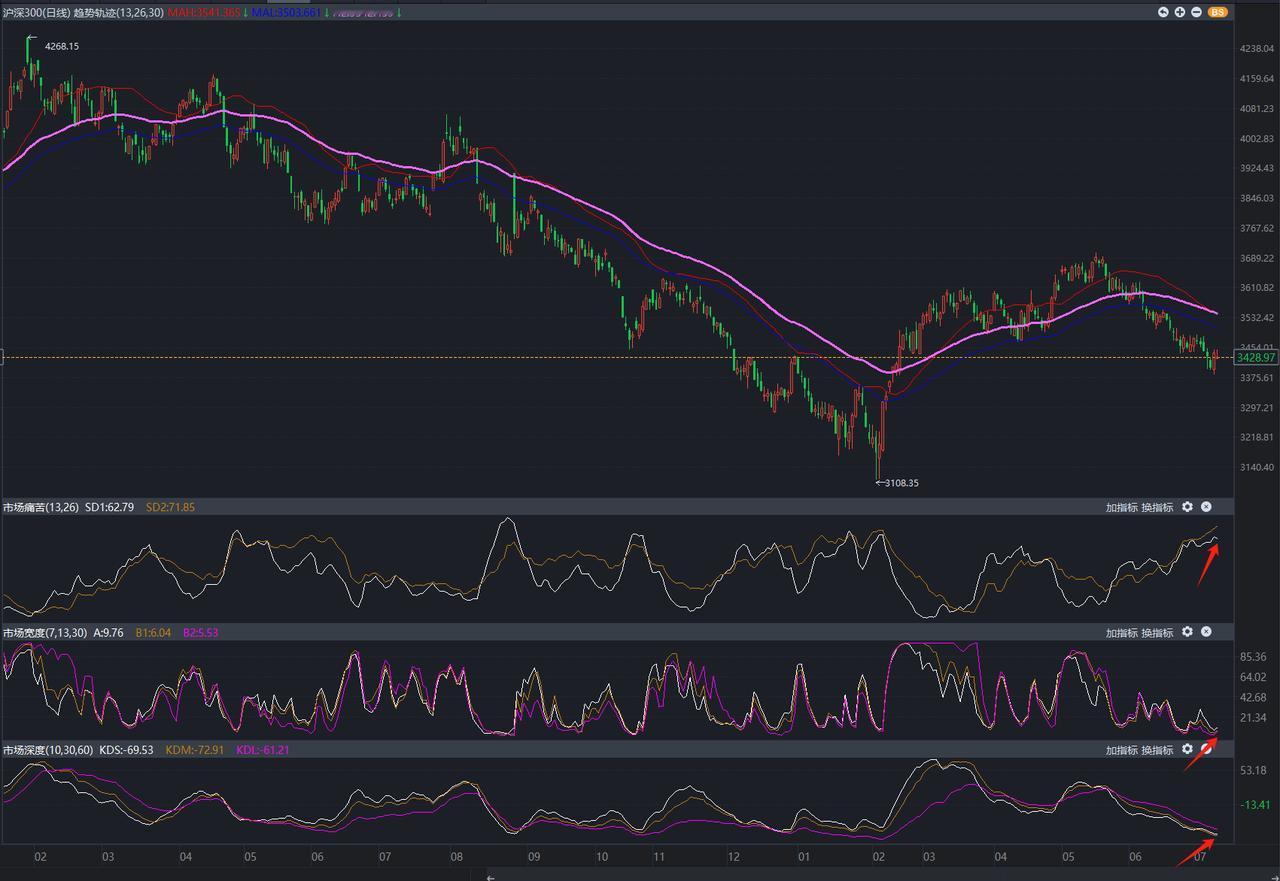Click the SD1:62.79 value

[110, 508]
